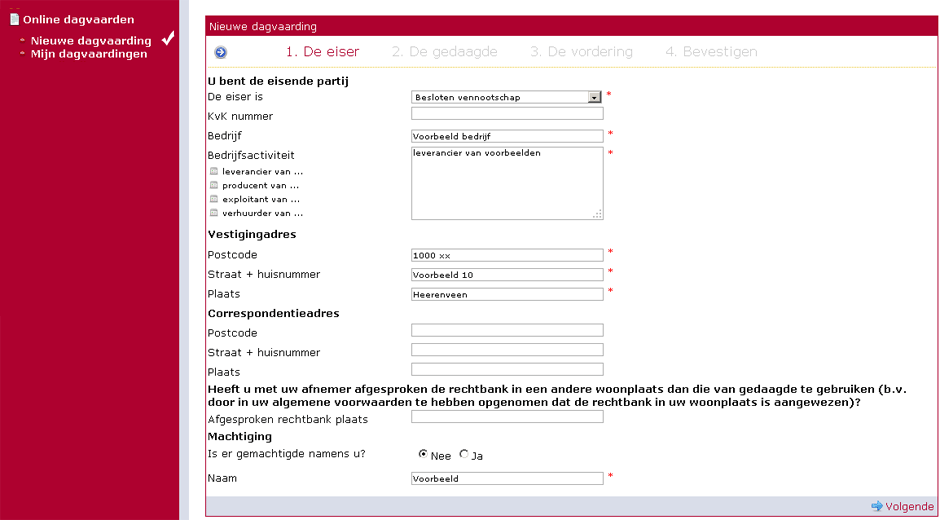Image resolution: width=940 pixels, height=520 pixels.
Task: Focus the KvK nummer input field
Action: point(507,113)
